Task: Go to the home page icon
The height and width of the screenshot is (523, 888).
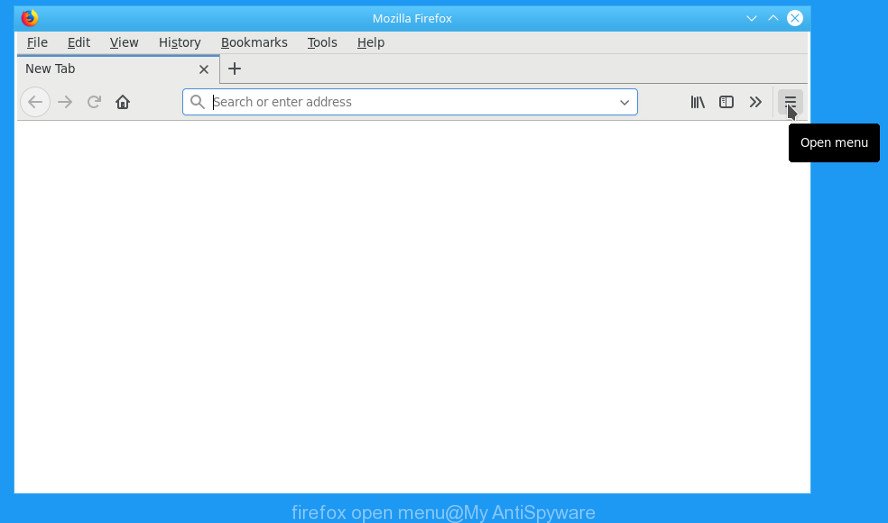Action: click(123, 102)
